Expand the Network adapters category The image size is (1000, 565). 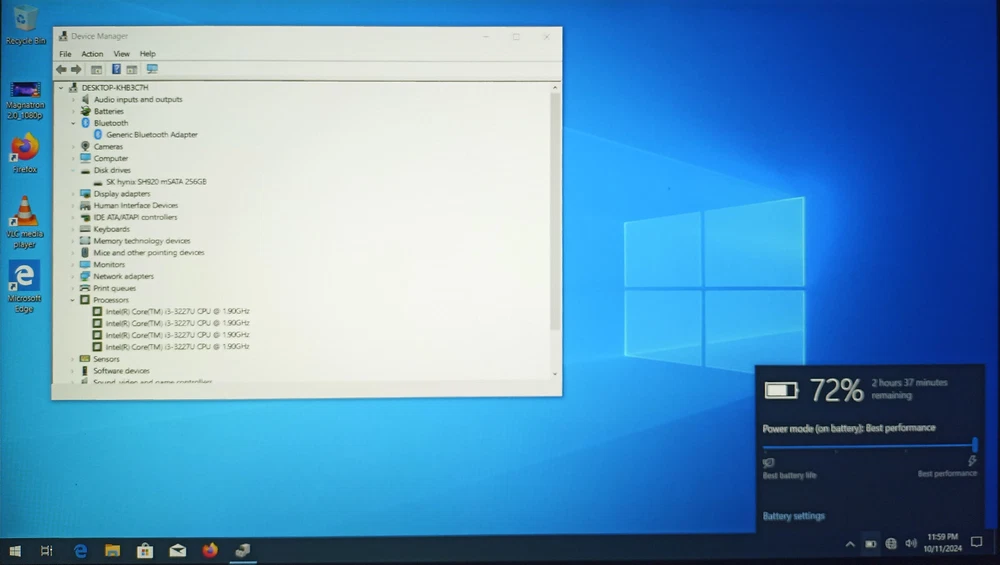pyautogui.click(x=73, y=277)
